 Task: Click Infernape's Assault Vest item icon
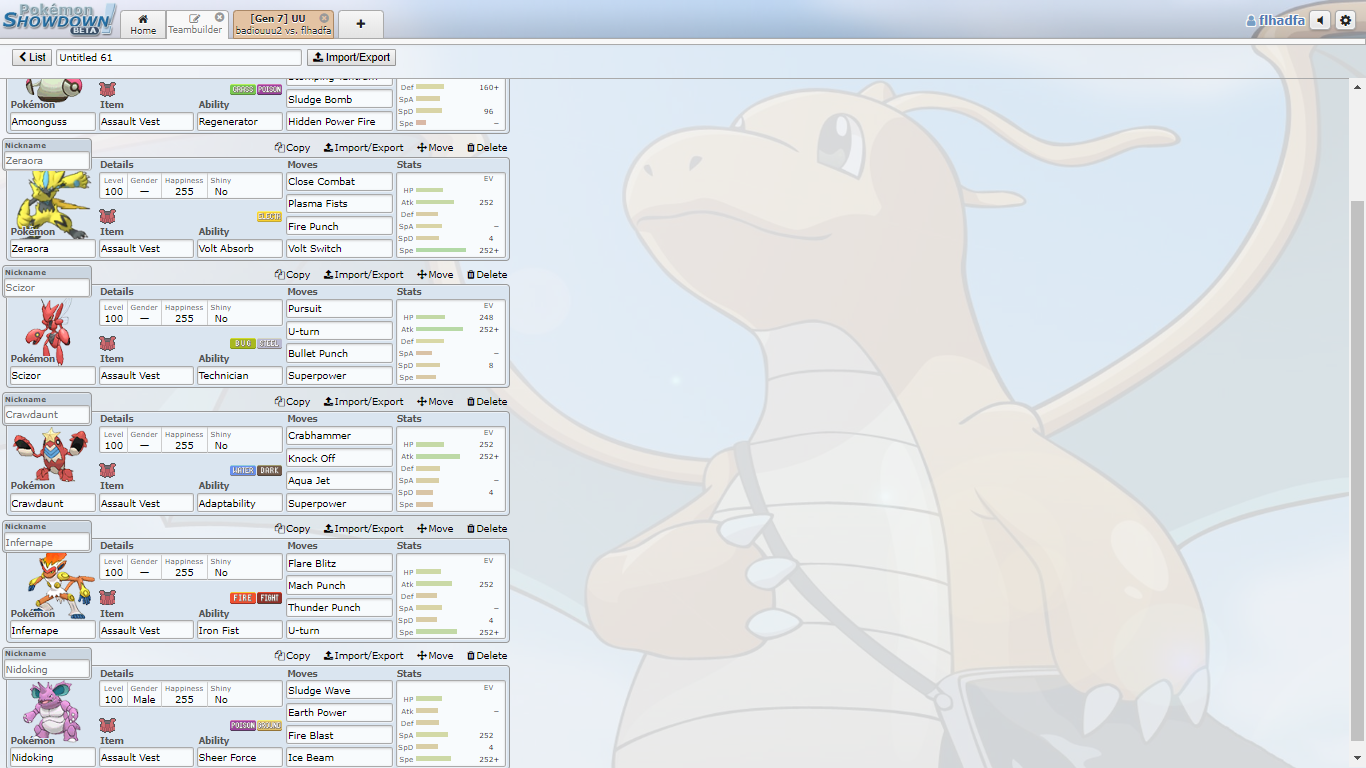click(x=107, y=597)
